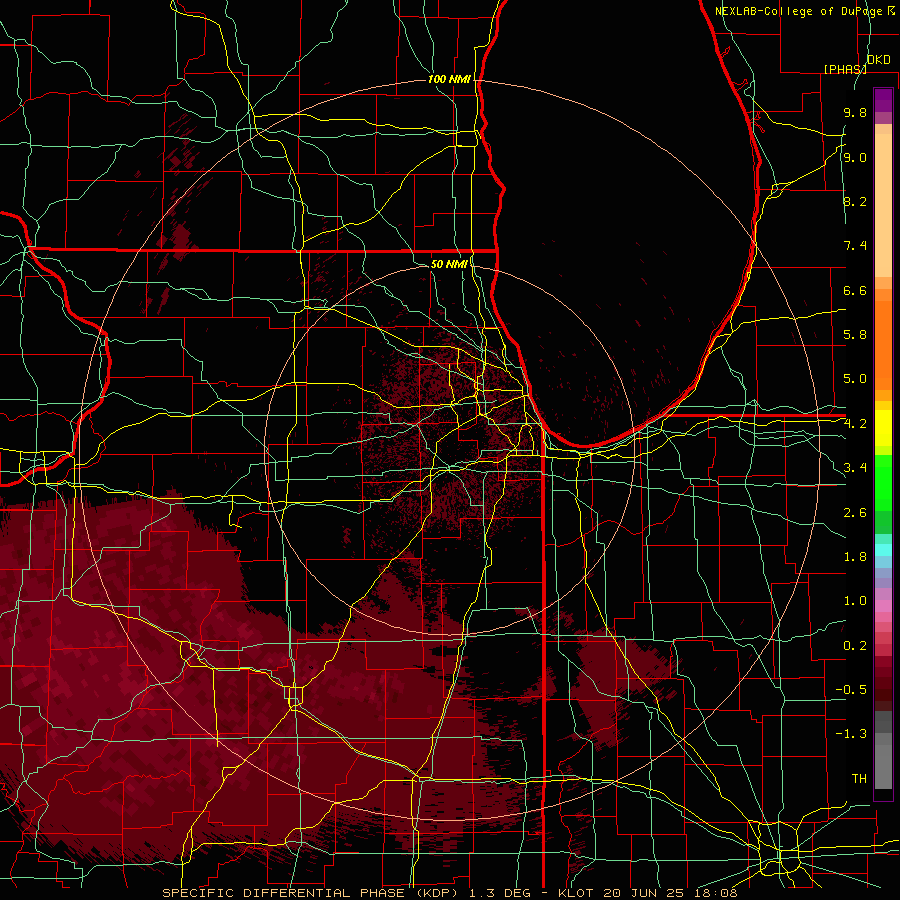Viewport: 900px width, 900px height.
Task: Click the "100 NMI" range ring label
Action: click(x=449, y=79)
